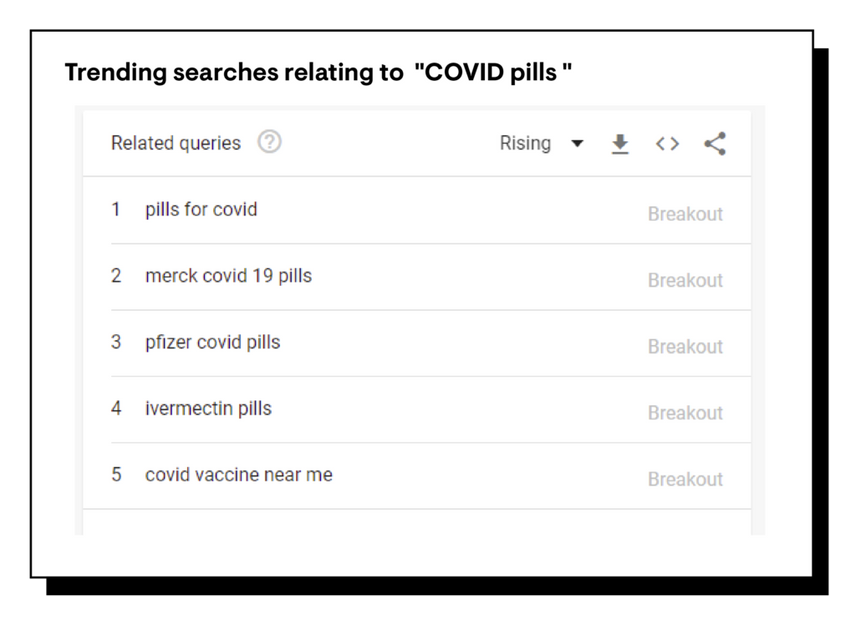The width and height of the screenshot is (856, 625).
Task: Click Breakout for covid vaccine near me
Action: pyautogui.click(x=686, y=479)
